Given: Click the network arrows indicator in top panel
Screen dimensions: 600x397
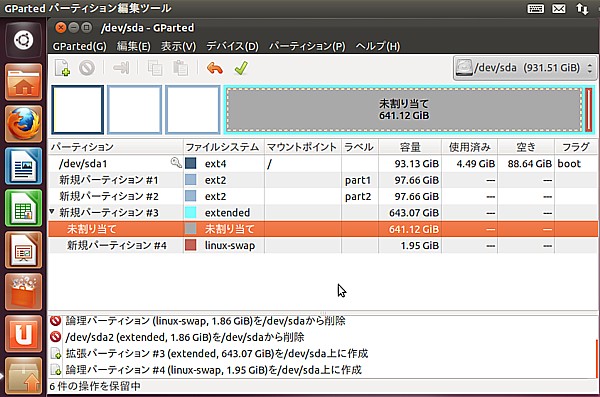Looking at the screenshot, I should (582, 8).
